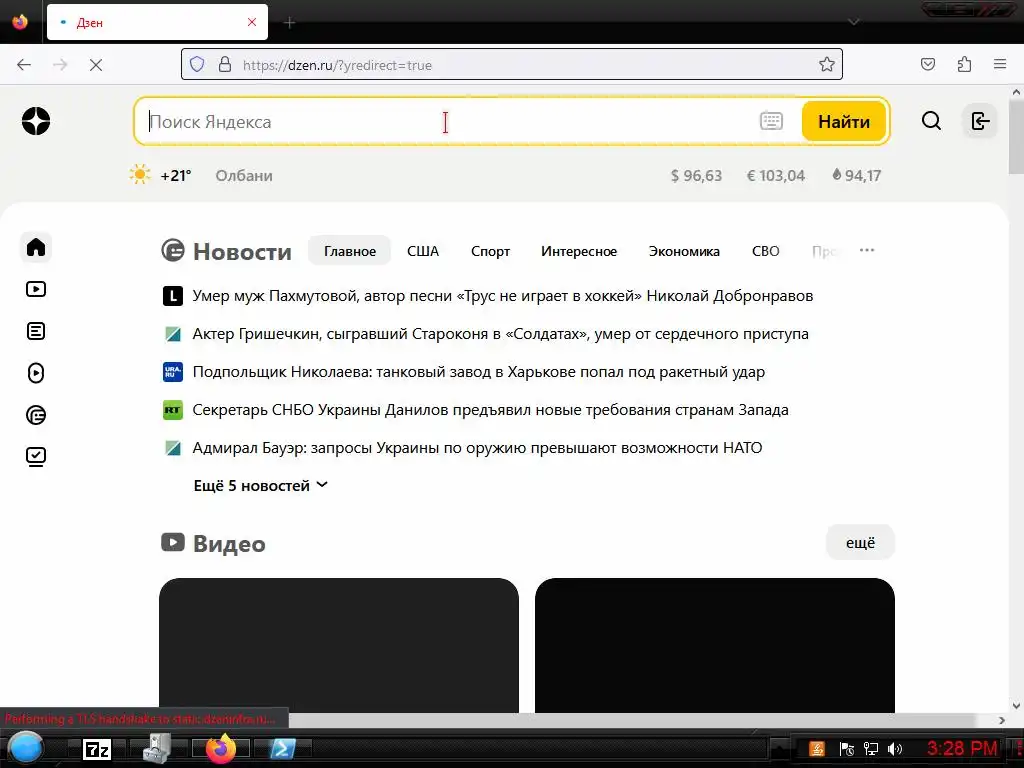Open the left video thumbnail
1024x768 pixels.
339,645
